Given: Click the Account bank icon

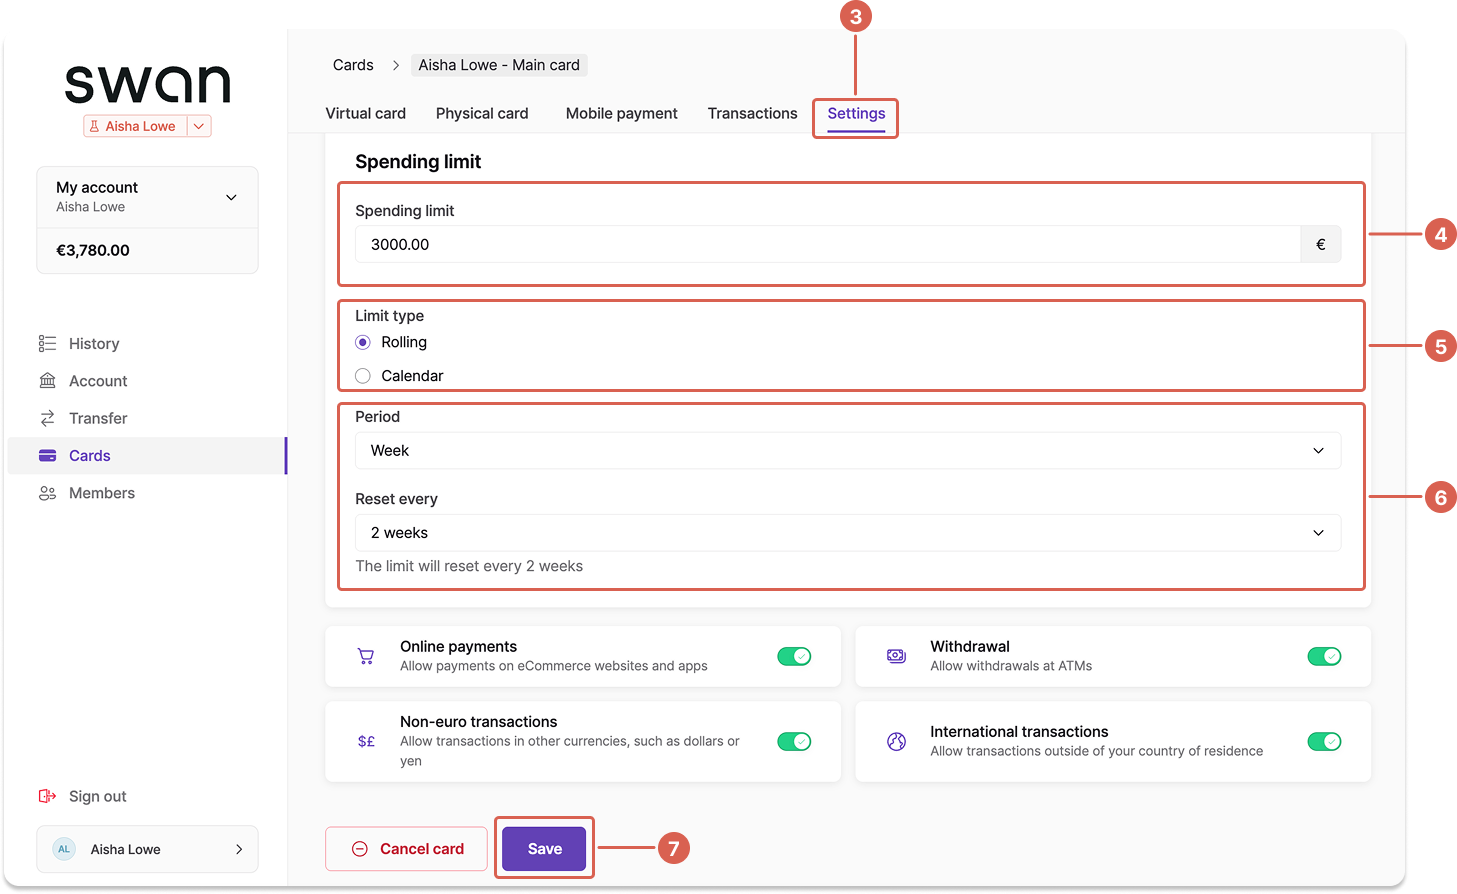Looking at the screenshot, I should (47, 380).
